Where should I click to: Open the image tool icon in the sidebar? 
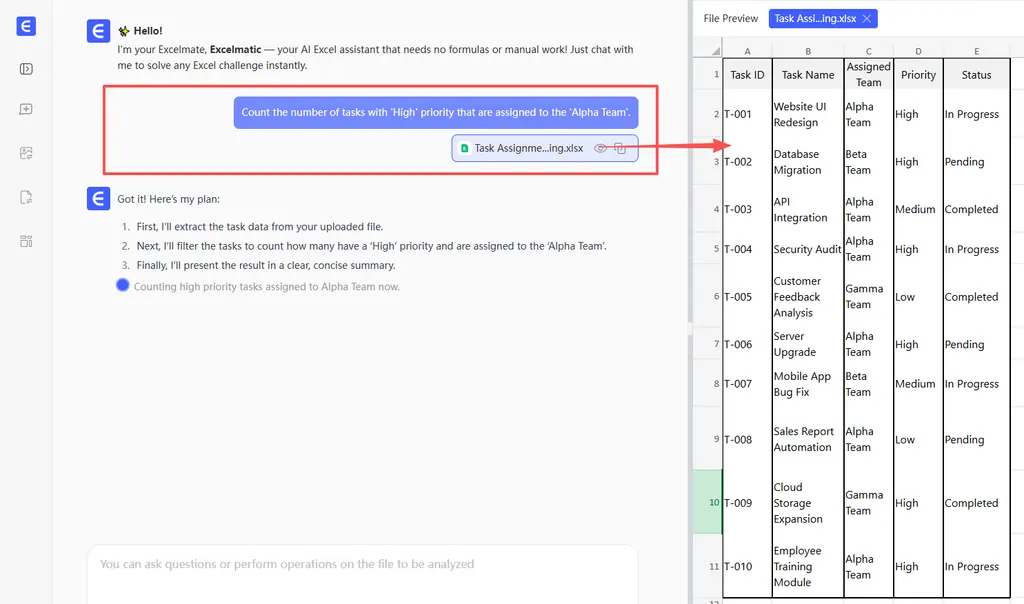click(x=26, y=153)
